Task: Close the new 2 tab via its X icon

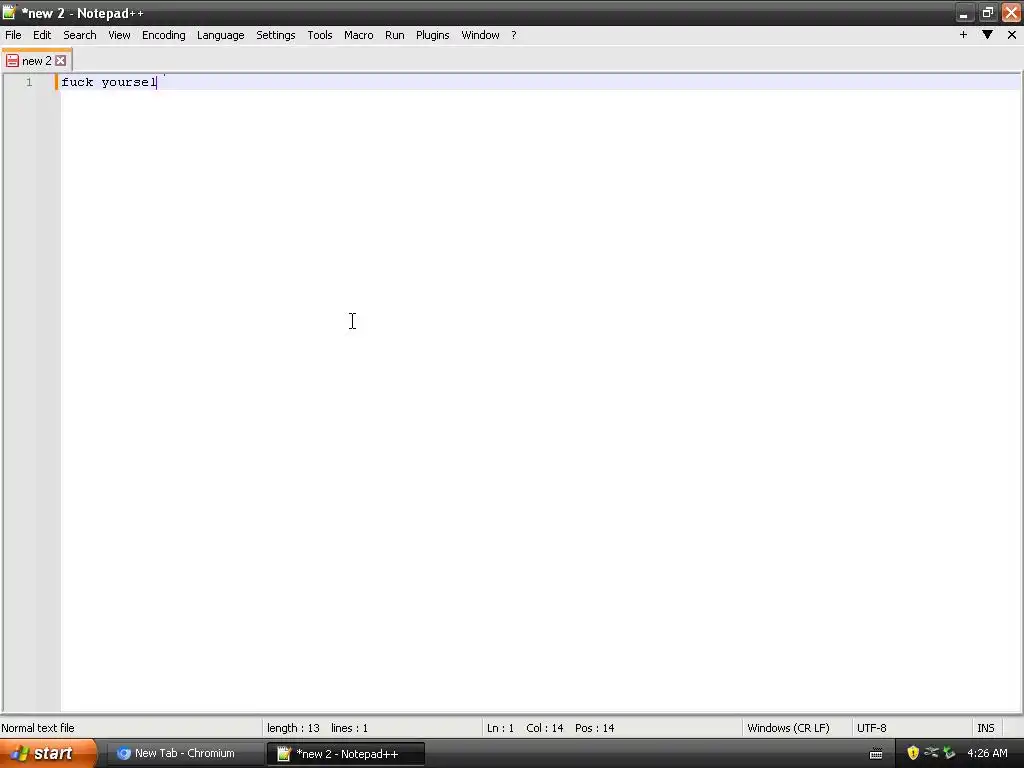Action: coord(61,61)
